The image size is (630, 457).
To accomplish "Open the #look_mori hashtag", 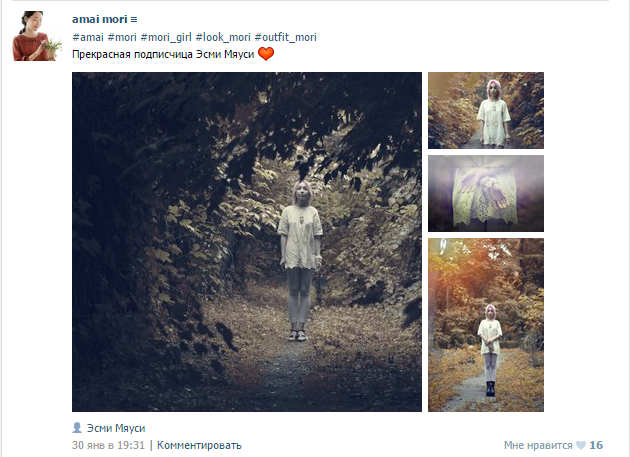I will pos(223,37).
